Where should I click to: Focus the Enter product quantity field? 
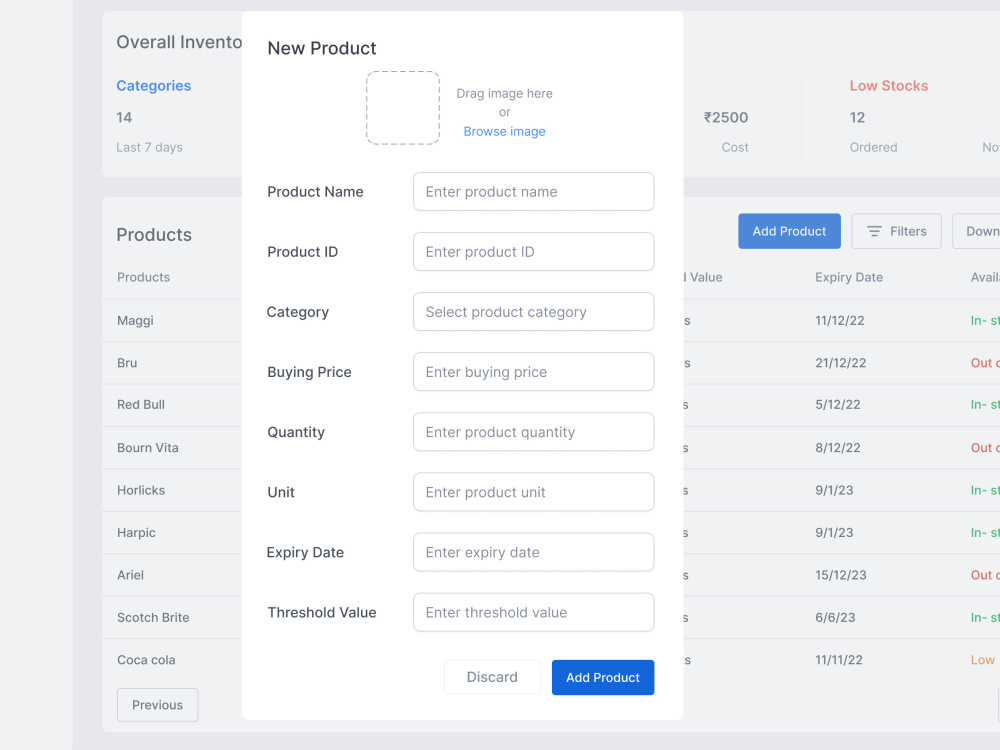point(533,432)
